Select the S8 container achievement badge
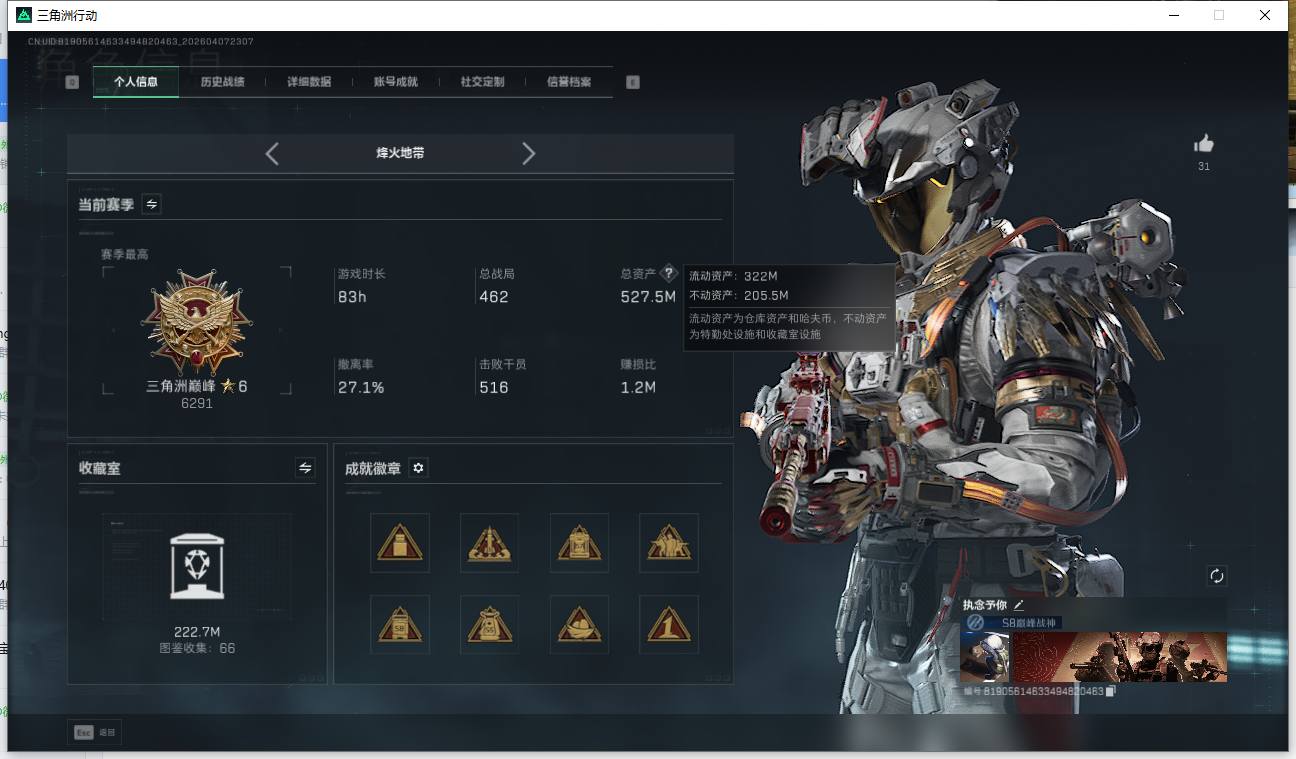The height and width of the screenshot is (759, 1296). tap(400, 625)
